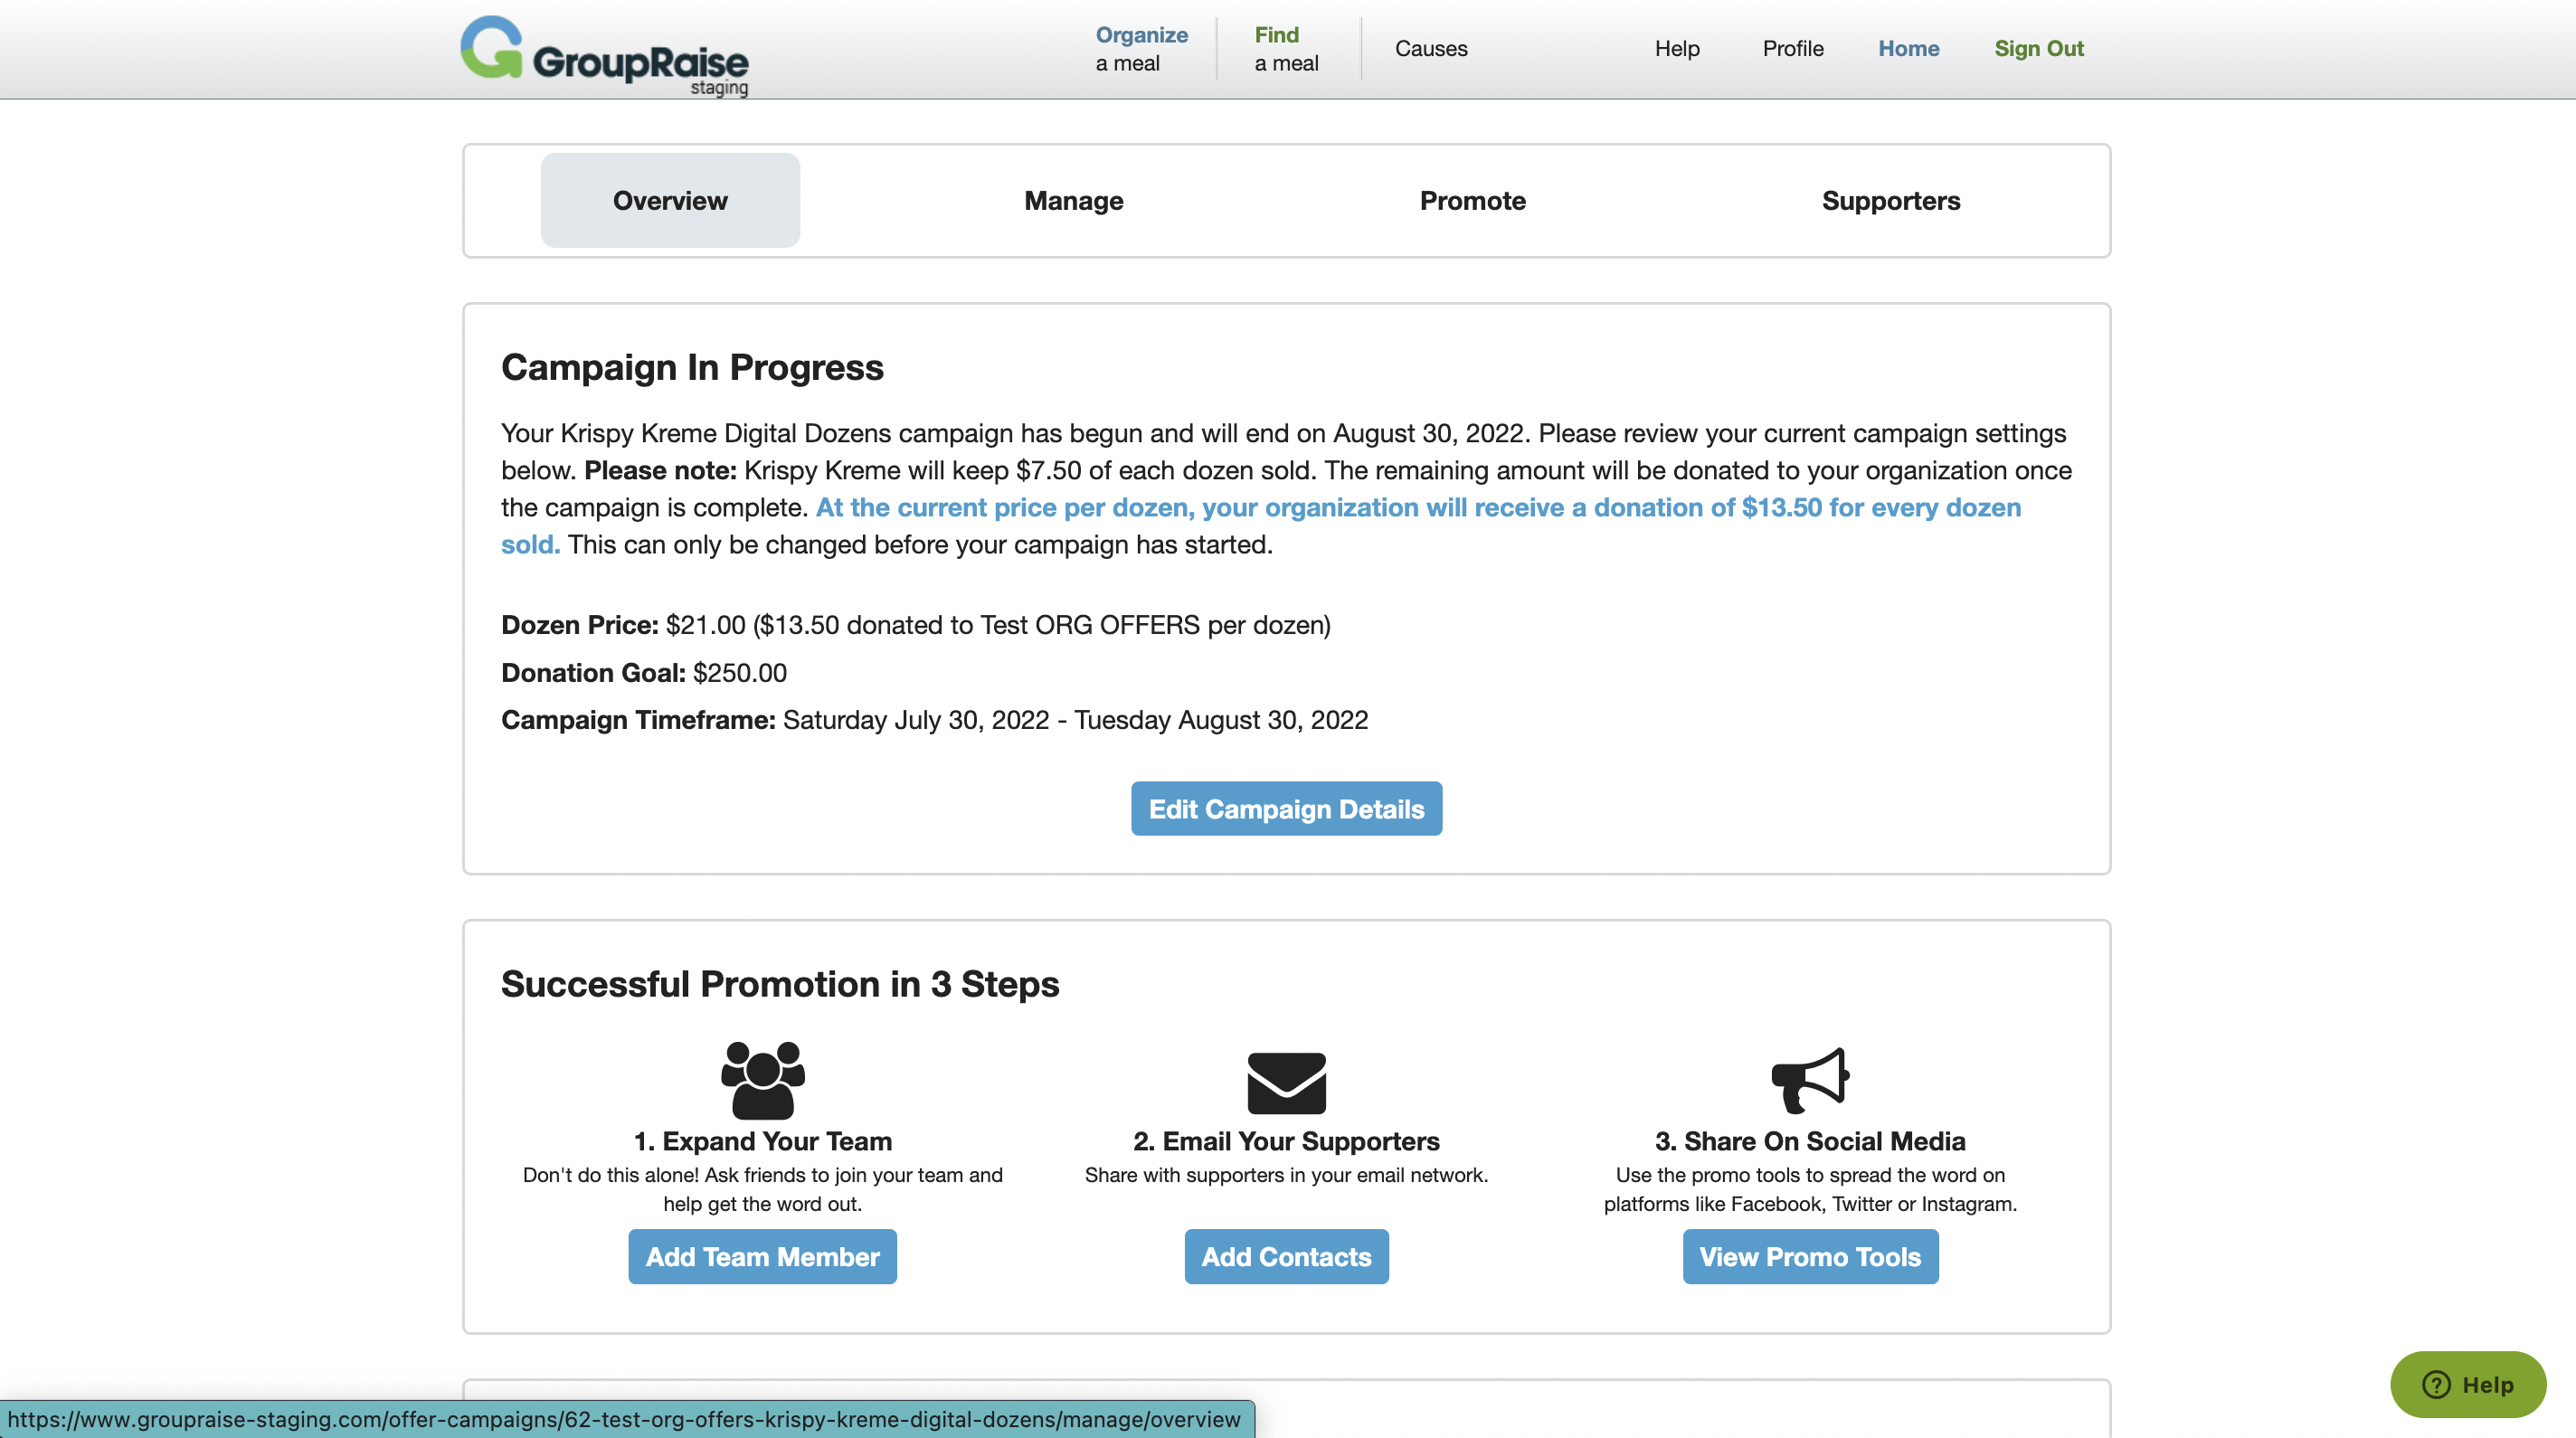Click the Donation Goal $250.00 line
Image resolution: width=2576 pixels, height=1438 pixels.
click(644, 673)
